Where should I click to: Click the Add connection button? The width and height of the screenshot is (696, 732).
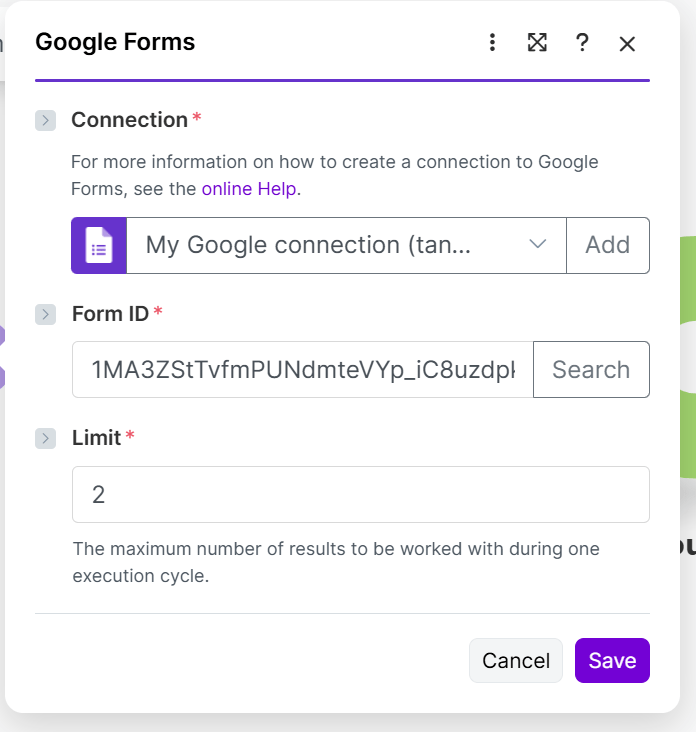coord(608,246)
